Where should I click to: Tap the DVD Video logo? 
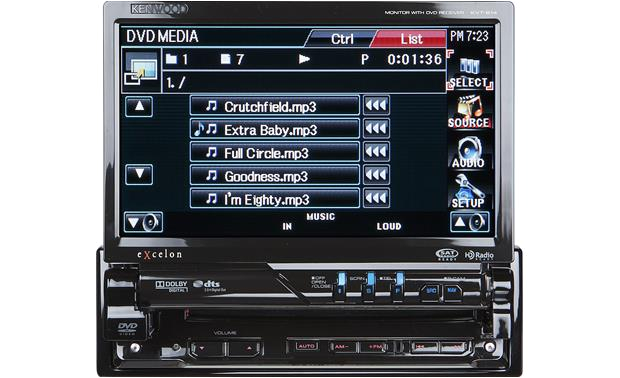(x=127, y=328)
